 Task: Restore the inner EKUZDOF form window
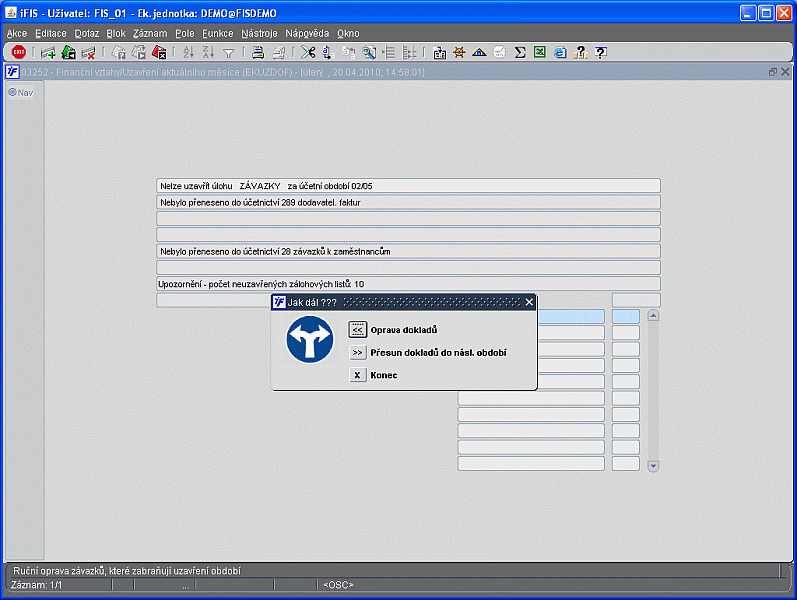tap(773, 72)
